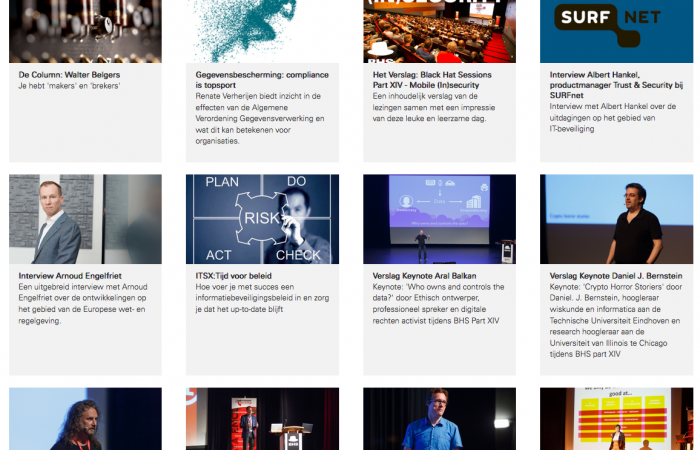Click the Aral Balkan keynote stage thumbnail

pyautogui.click(x=439, y=219)
